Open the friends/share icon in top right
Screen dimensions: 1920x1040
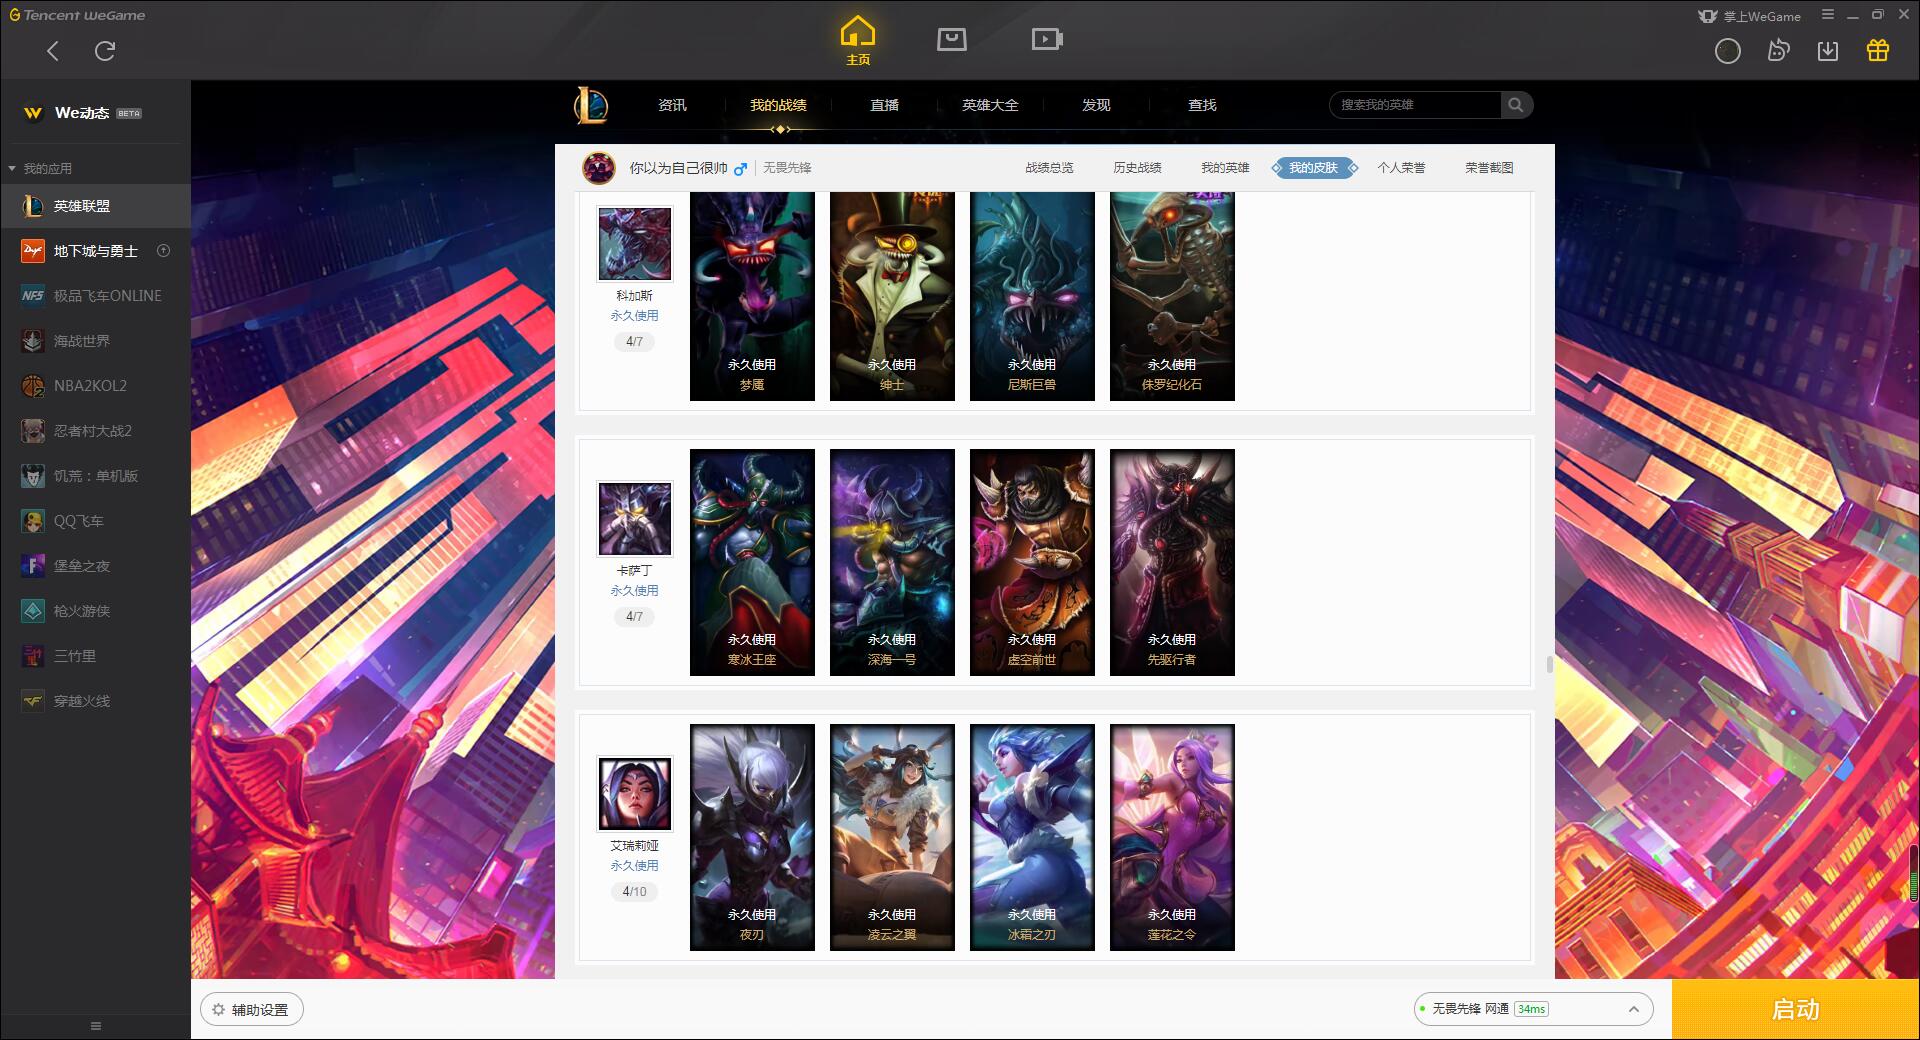[1778, 50]
